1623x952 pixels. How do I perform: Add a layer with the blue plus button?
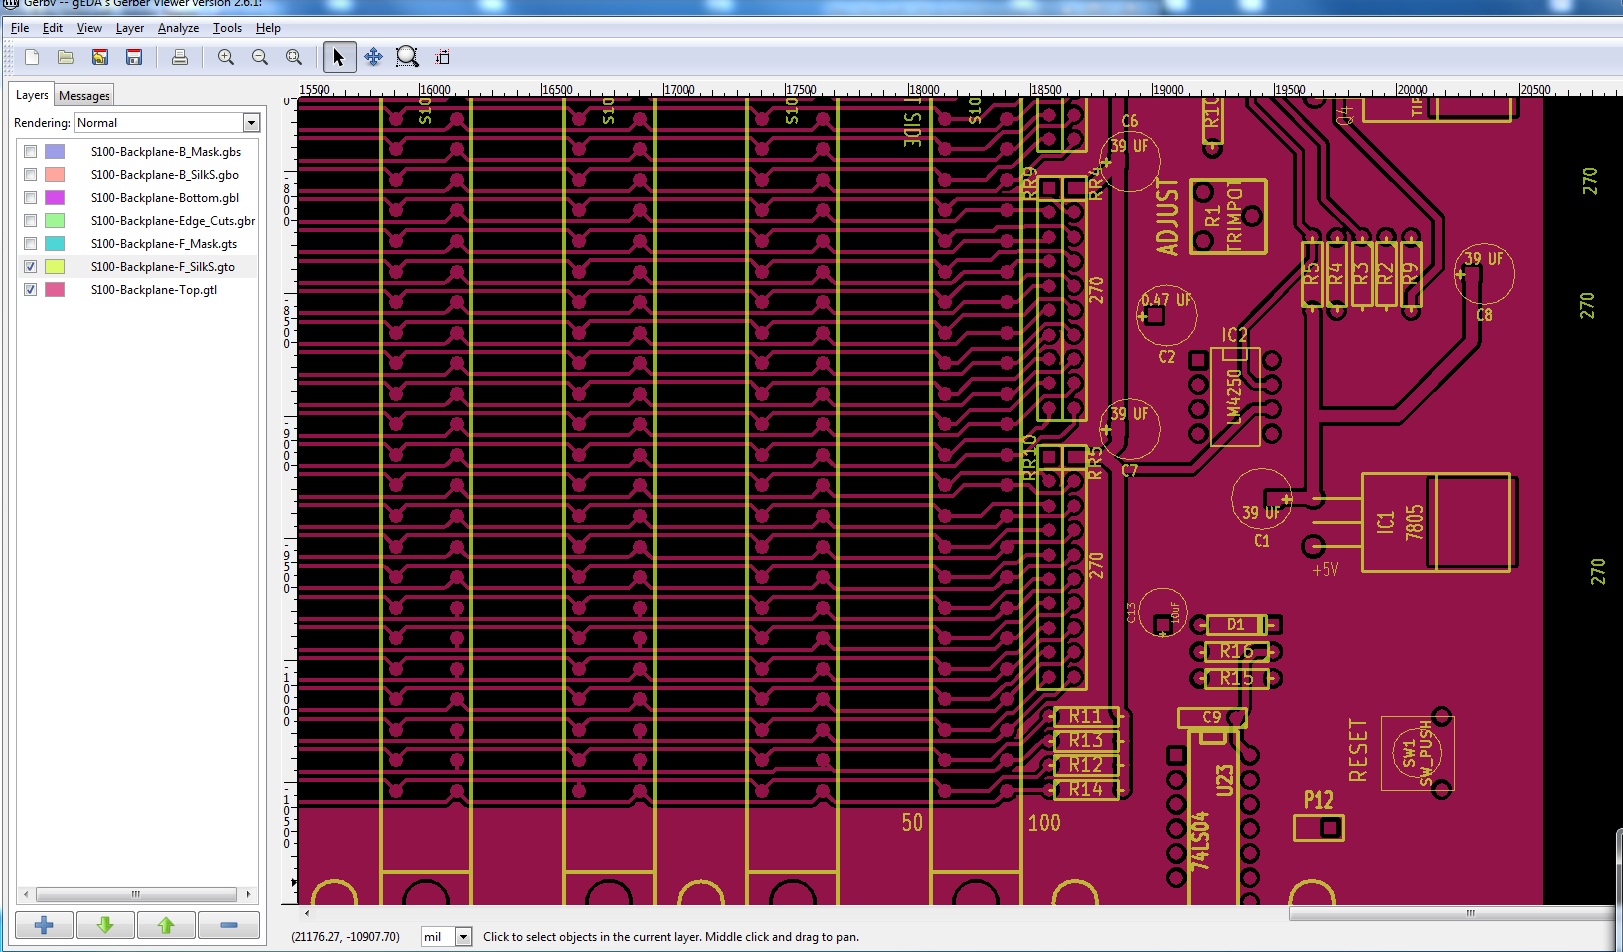tap(44, 925)
